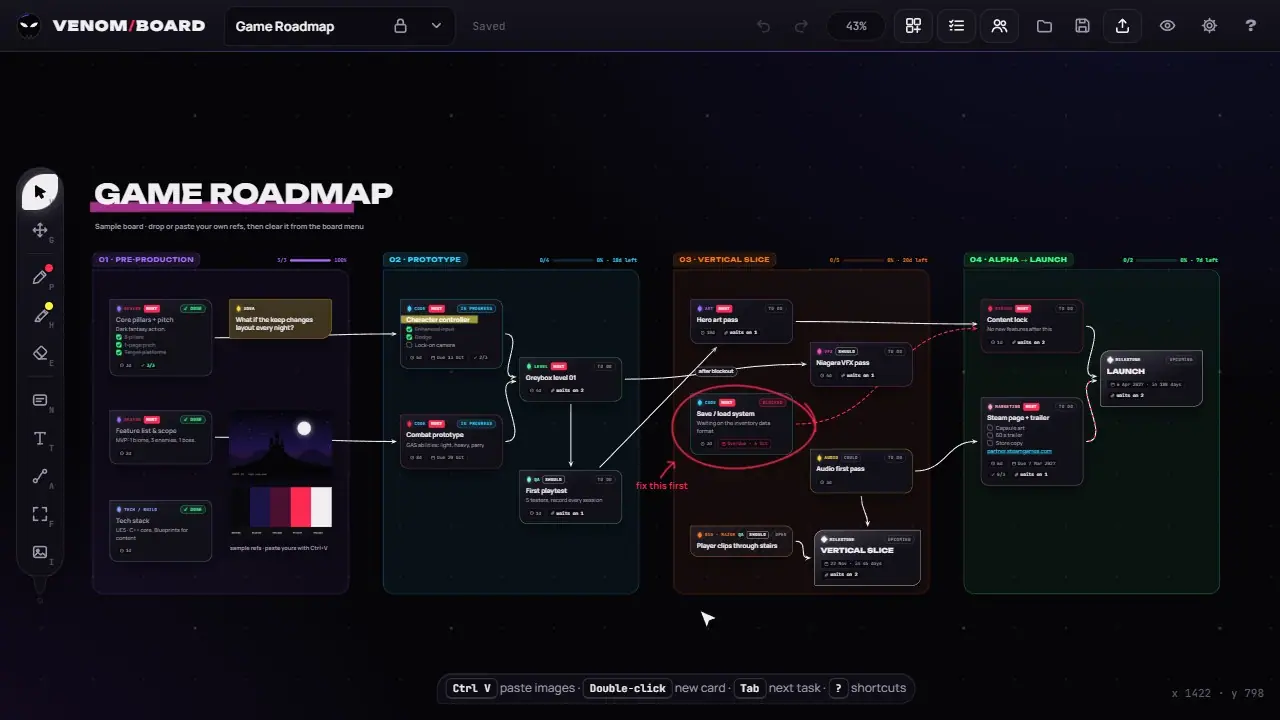
Task: Select the connector arrow tool
Action: tap(40, 476)
